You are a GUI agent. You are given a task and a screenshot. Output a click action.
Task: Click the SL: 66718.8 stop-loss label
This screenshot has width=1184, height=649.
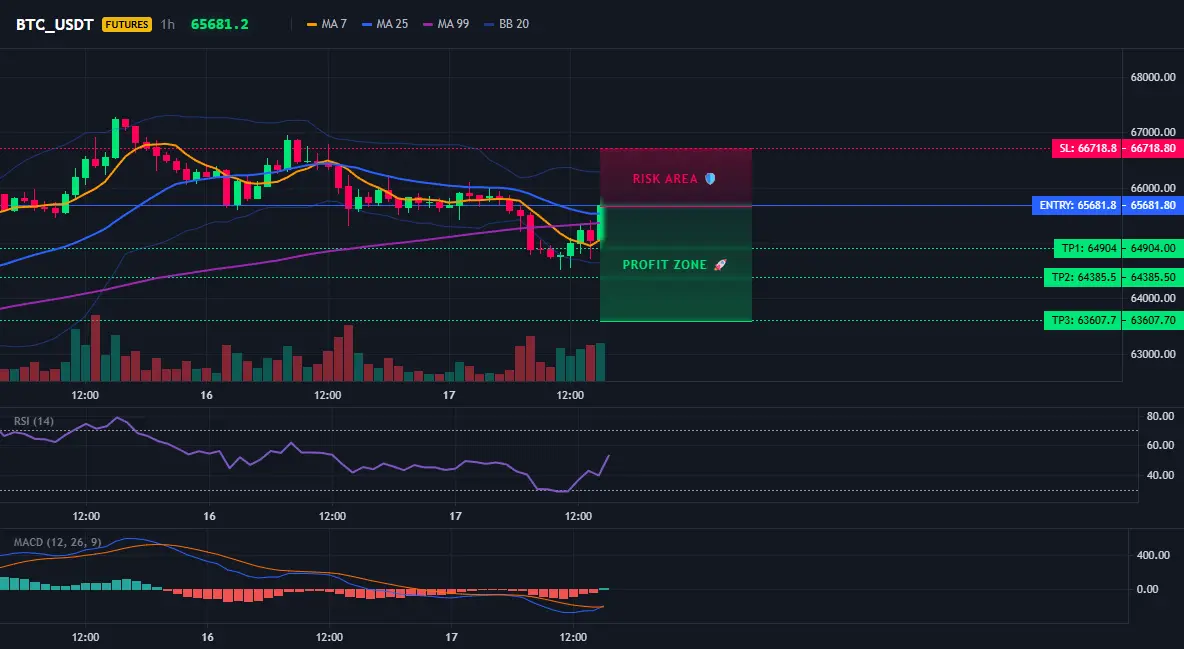coord(1087,148)
